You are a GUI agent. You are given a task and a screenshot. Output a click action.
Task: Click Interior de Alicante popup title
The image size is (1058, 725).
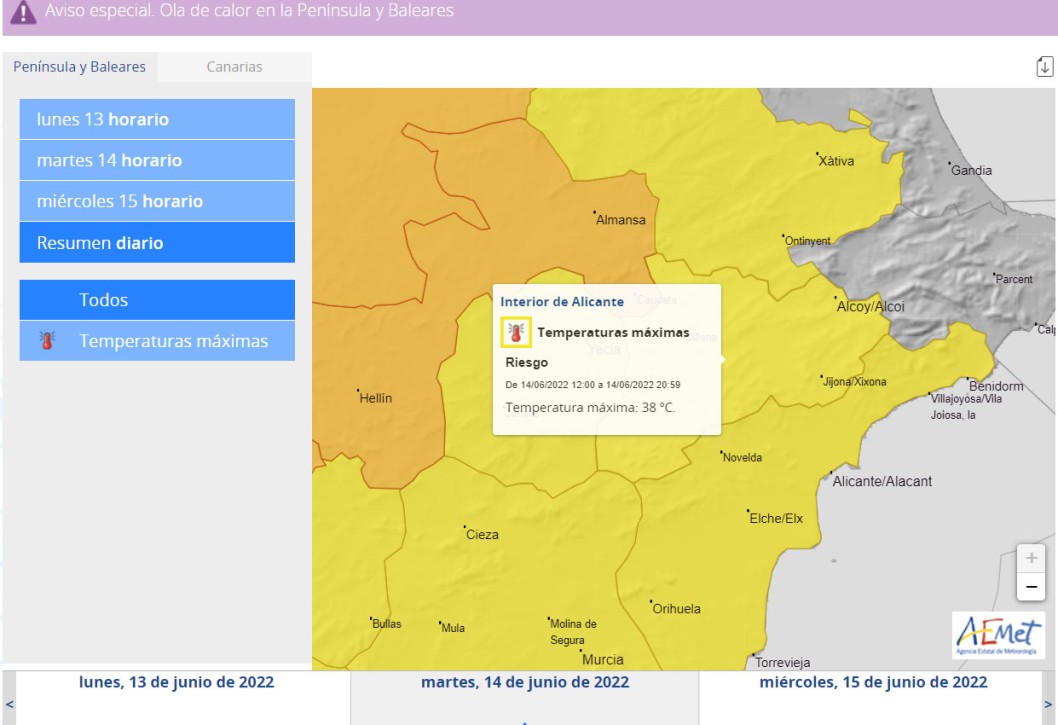click(x=562, y=302)
